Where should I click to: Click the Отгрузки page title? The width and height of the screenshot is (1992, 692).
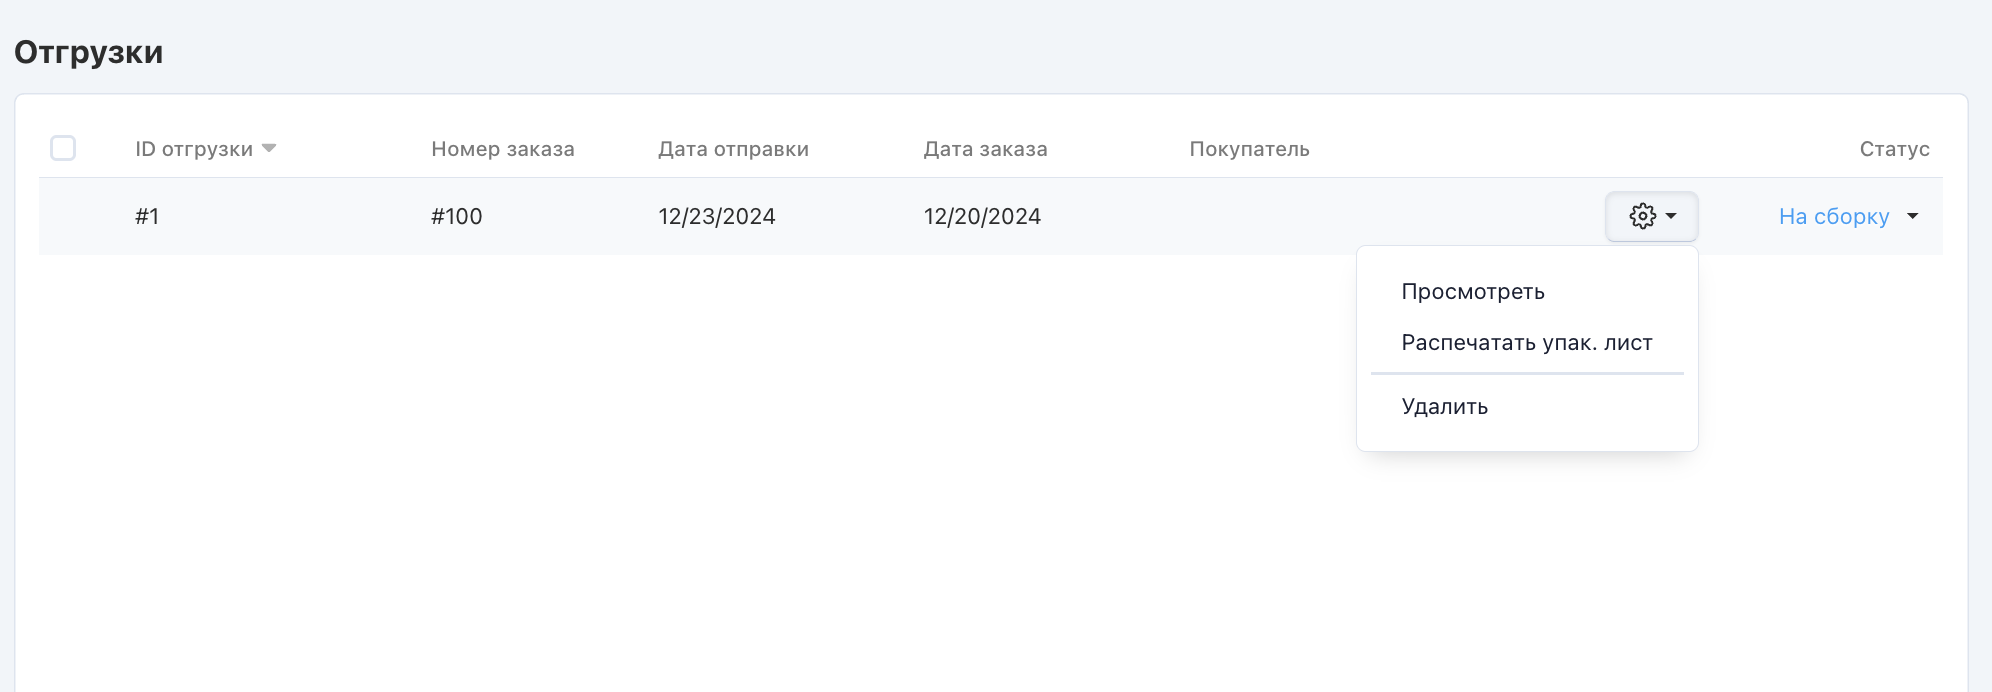tap(88, 52)
